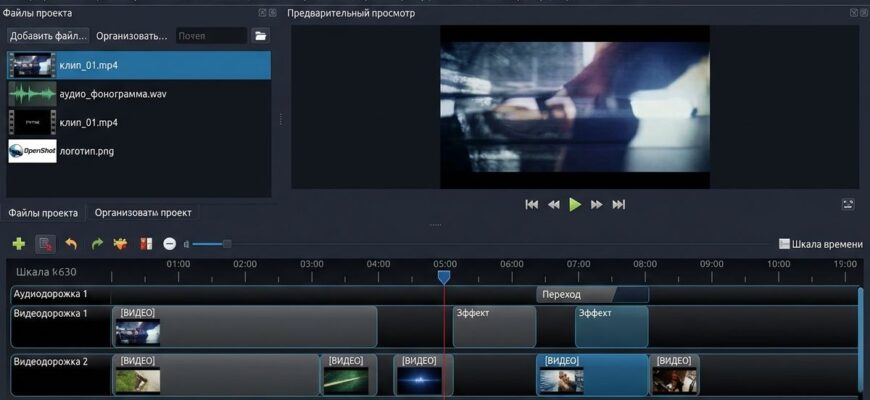Undo the last action with orange arrow

pyautogui.click(x=71, y=244)
